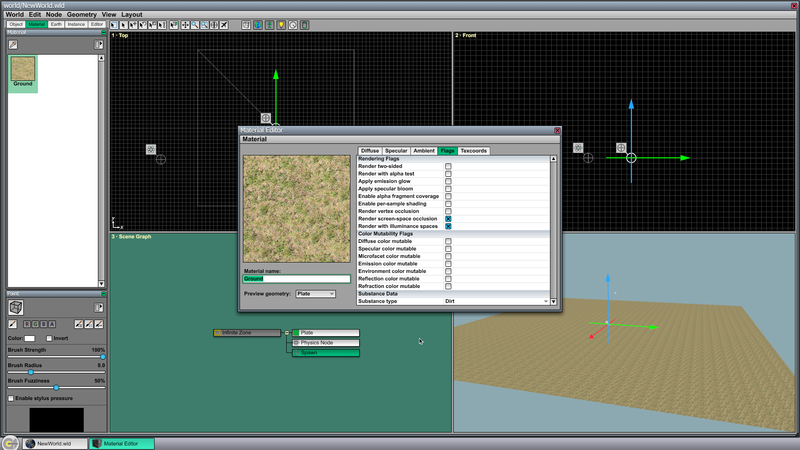
Task: Open the Substance type Dirt dropdown
Action: tap(496, 302)
